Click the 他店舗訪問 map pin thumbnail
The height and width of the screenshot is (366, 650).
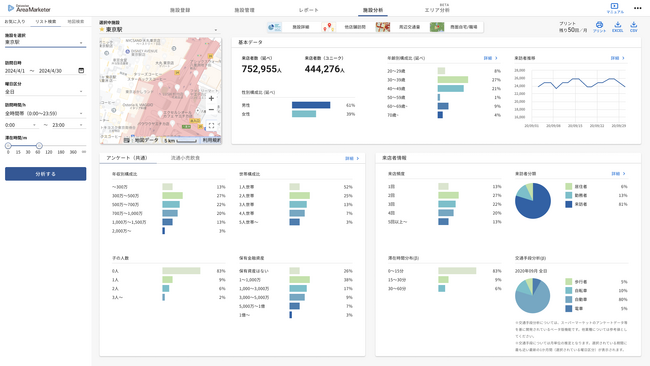pyautogui.click(x=329, y=27)
